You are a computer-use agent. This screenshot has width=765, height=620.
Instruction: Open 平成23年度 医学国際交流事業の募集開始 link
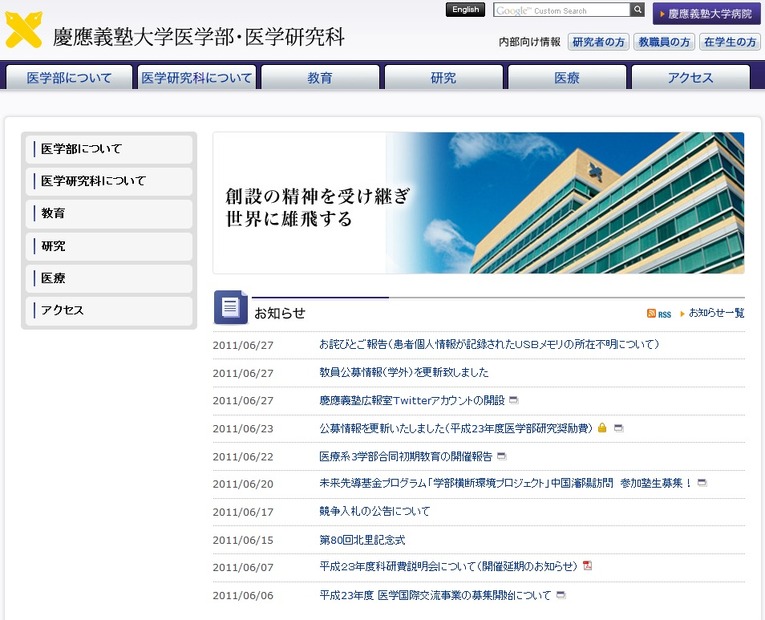pos(435,595)
